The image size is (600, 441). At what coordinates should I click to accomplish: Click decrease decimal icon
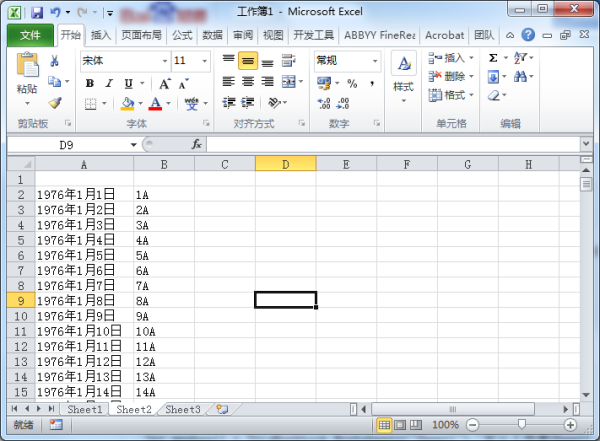coord(342,103)
